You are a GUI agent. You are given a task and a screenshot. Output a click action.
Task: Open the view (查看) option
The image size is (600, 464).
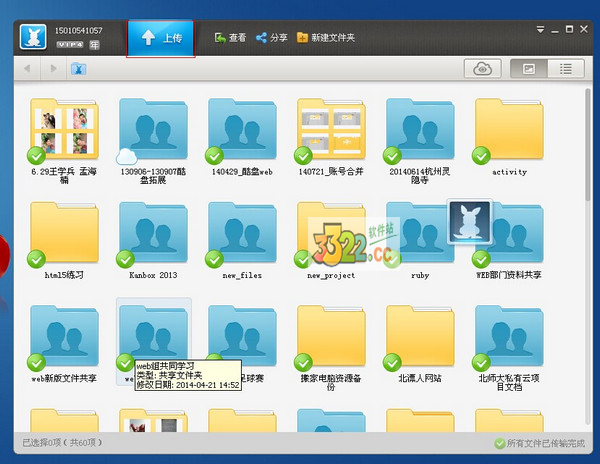tap(230, 37)
